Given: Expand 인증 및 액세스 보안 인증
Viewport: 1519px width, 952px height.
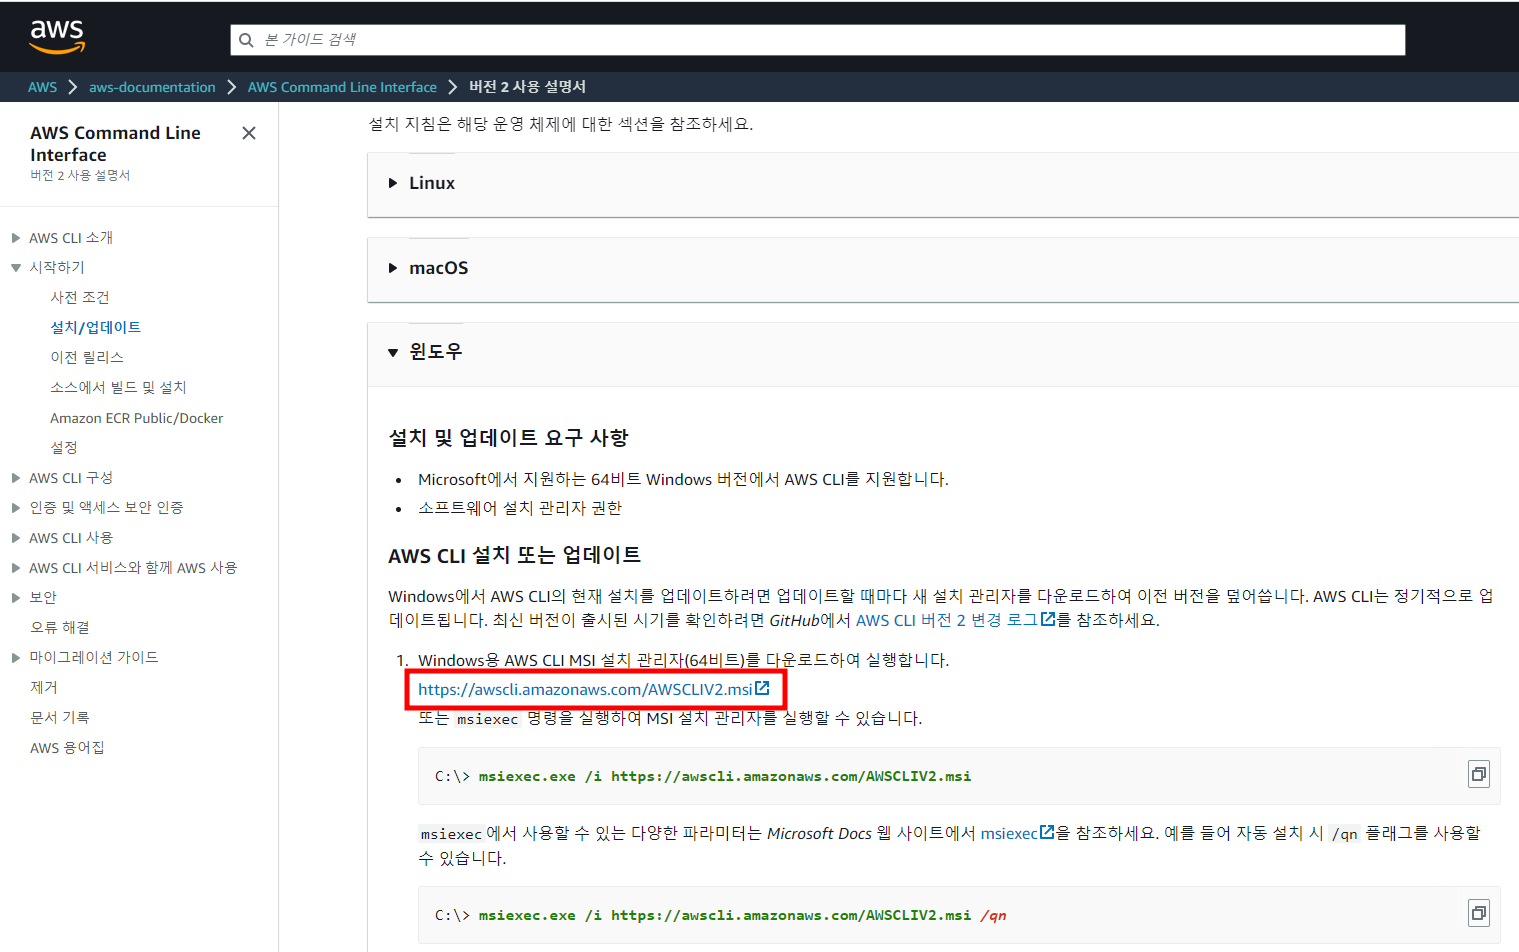Looking at the screenshot, I should [16, 508].
